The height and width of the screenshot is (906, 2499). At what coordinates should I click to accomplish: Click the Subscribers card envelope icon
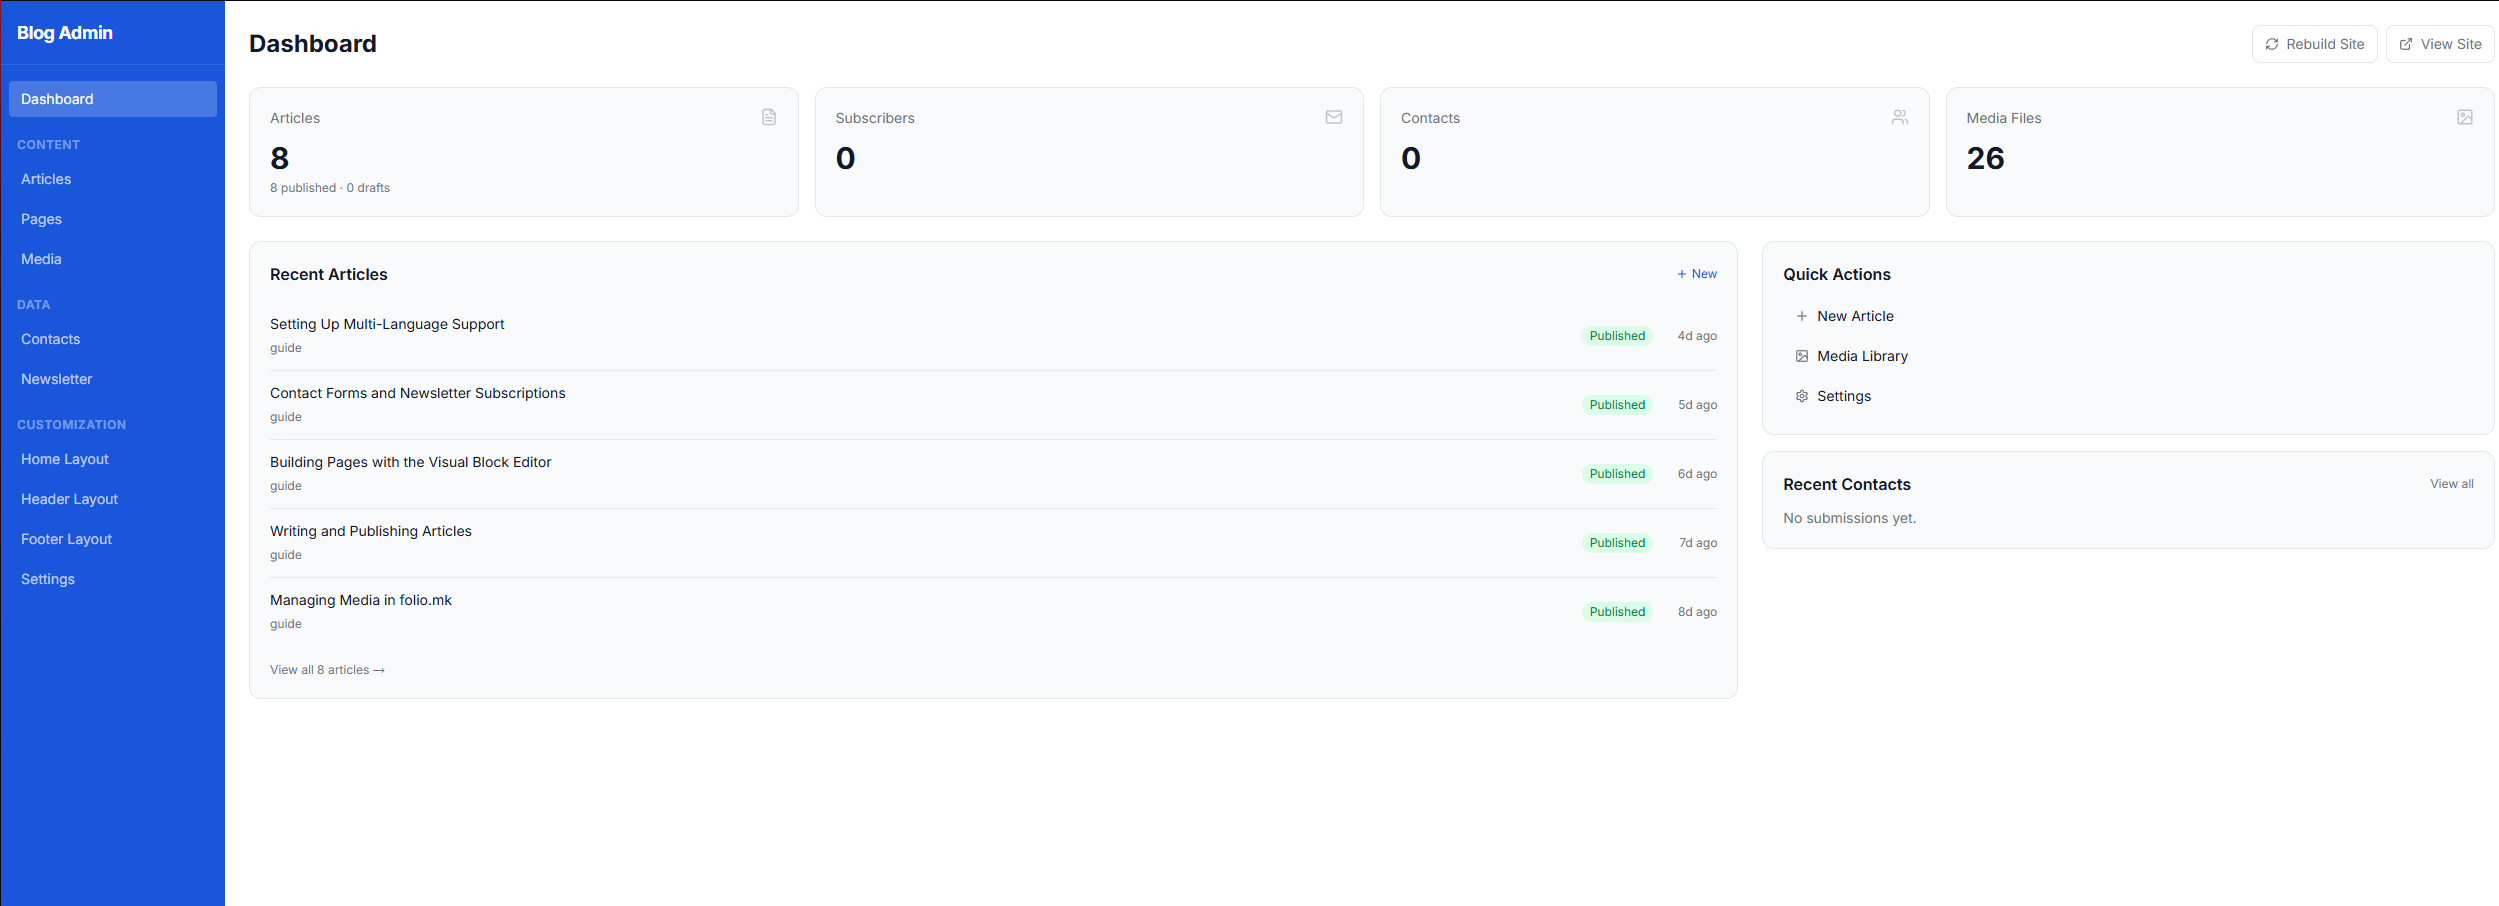point(1334,117)
